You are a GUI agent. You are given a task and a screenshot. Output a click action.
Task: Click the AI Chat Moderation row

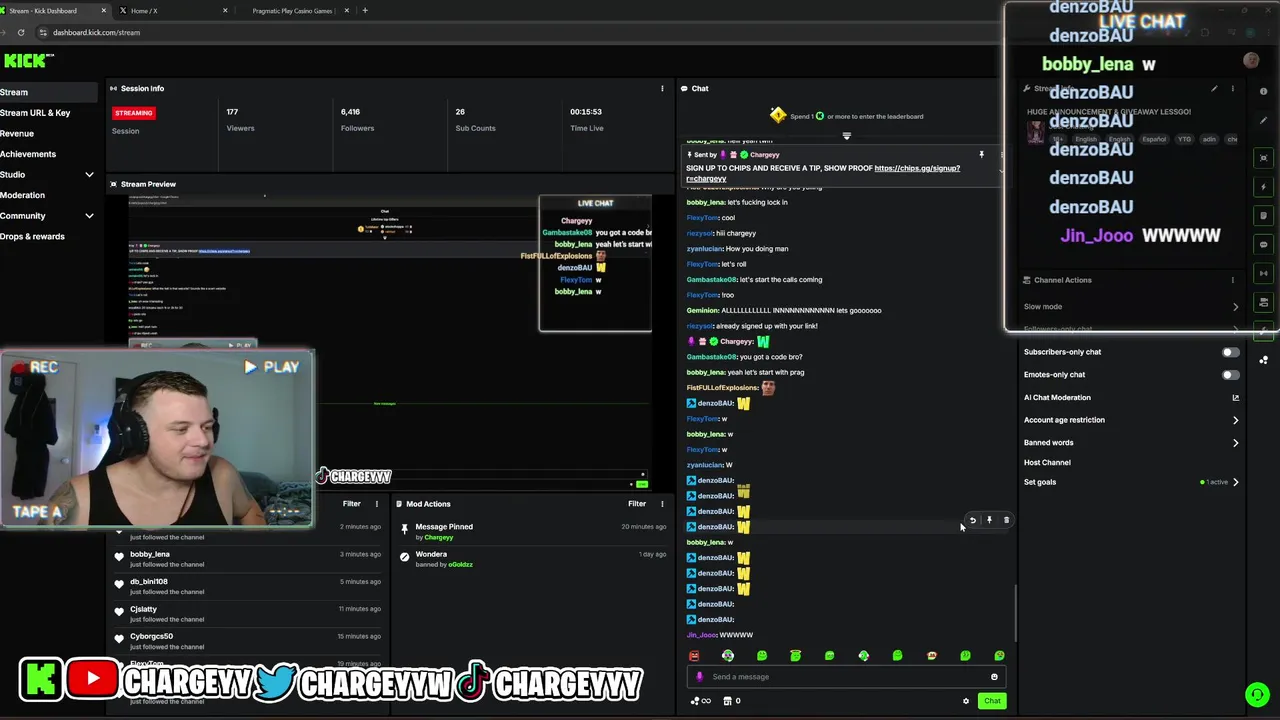pyautogui.click(x=1130, y=398)
